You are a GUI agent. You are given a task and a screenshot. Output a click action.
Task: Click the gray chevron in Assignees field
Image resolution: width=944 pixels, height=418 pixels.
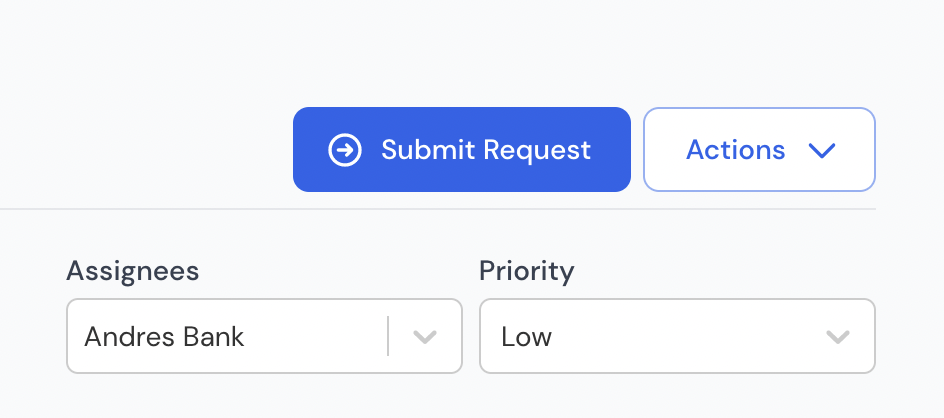[x=425, y=337]
